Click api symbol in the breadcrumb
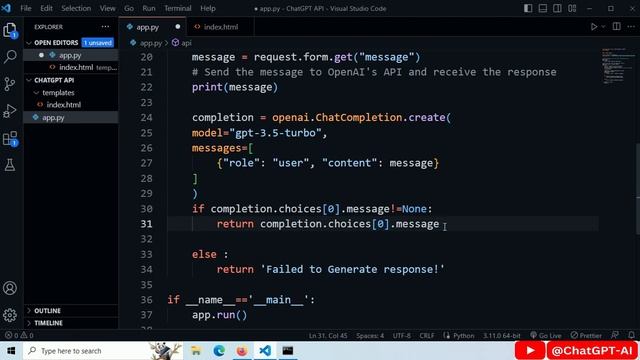 (x=186, y=43)
